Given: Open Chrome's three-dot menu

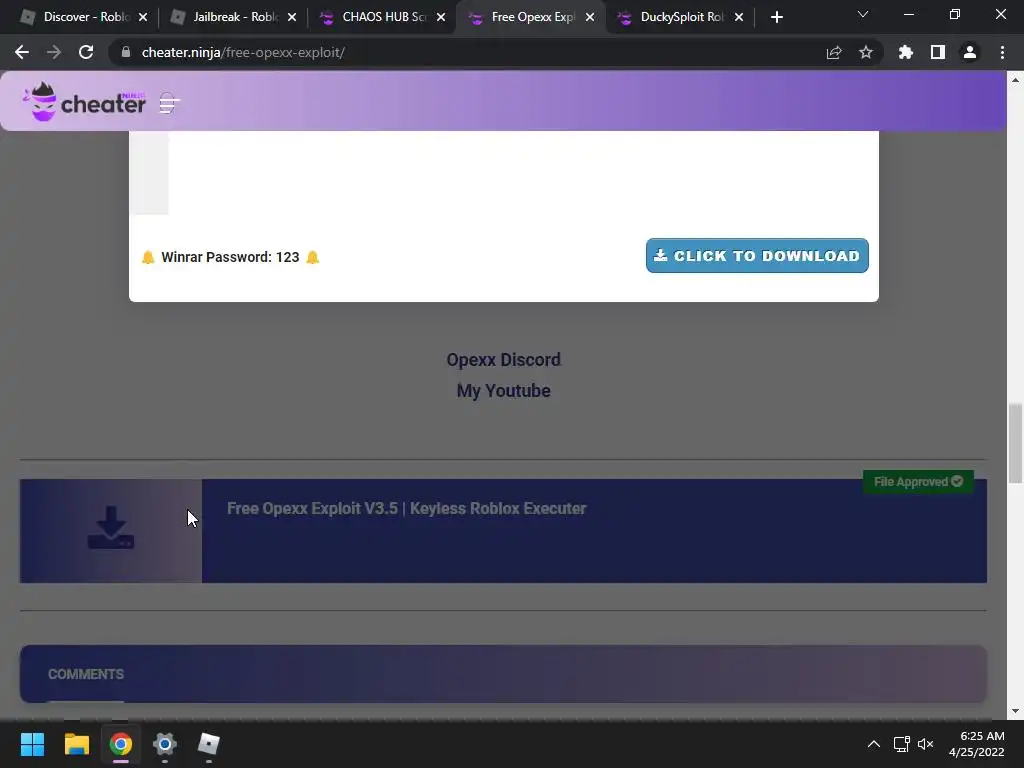Looking at the screenshot, I should [1002, 52].
